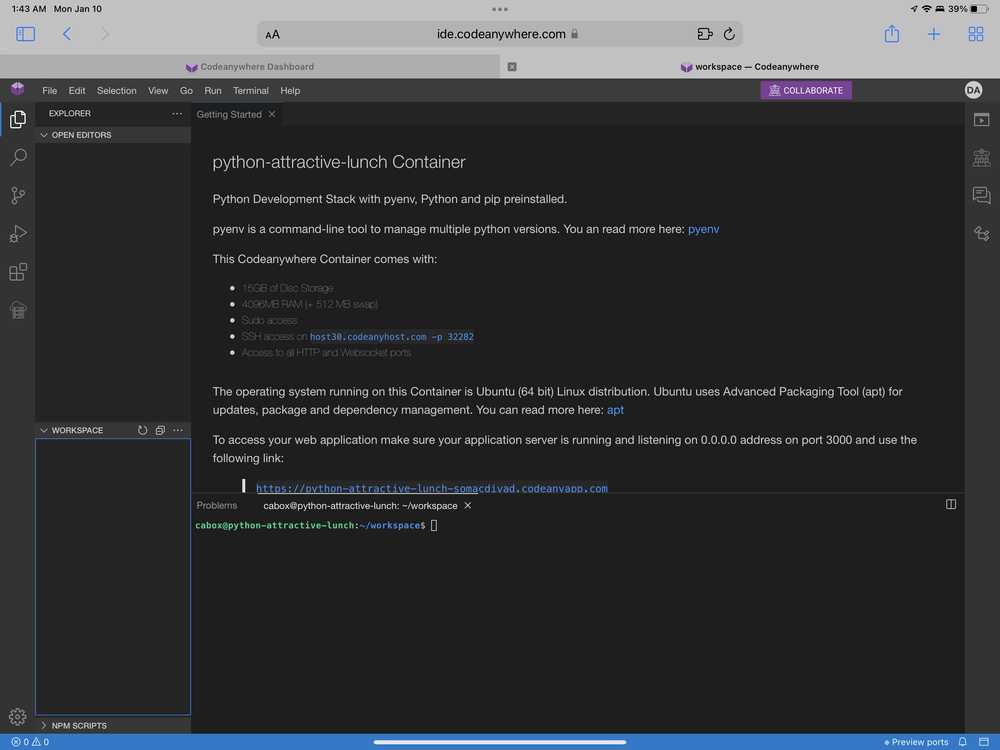The height and width of the screenshot is (750, 1000).
Task: Click the Safari address bar
Action: [500, 34]
